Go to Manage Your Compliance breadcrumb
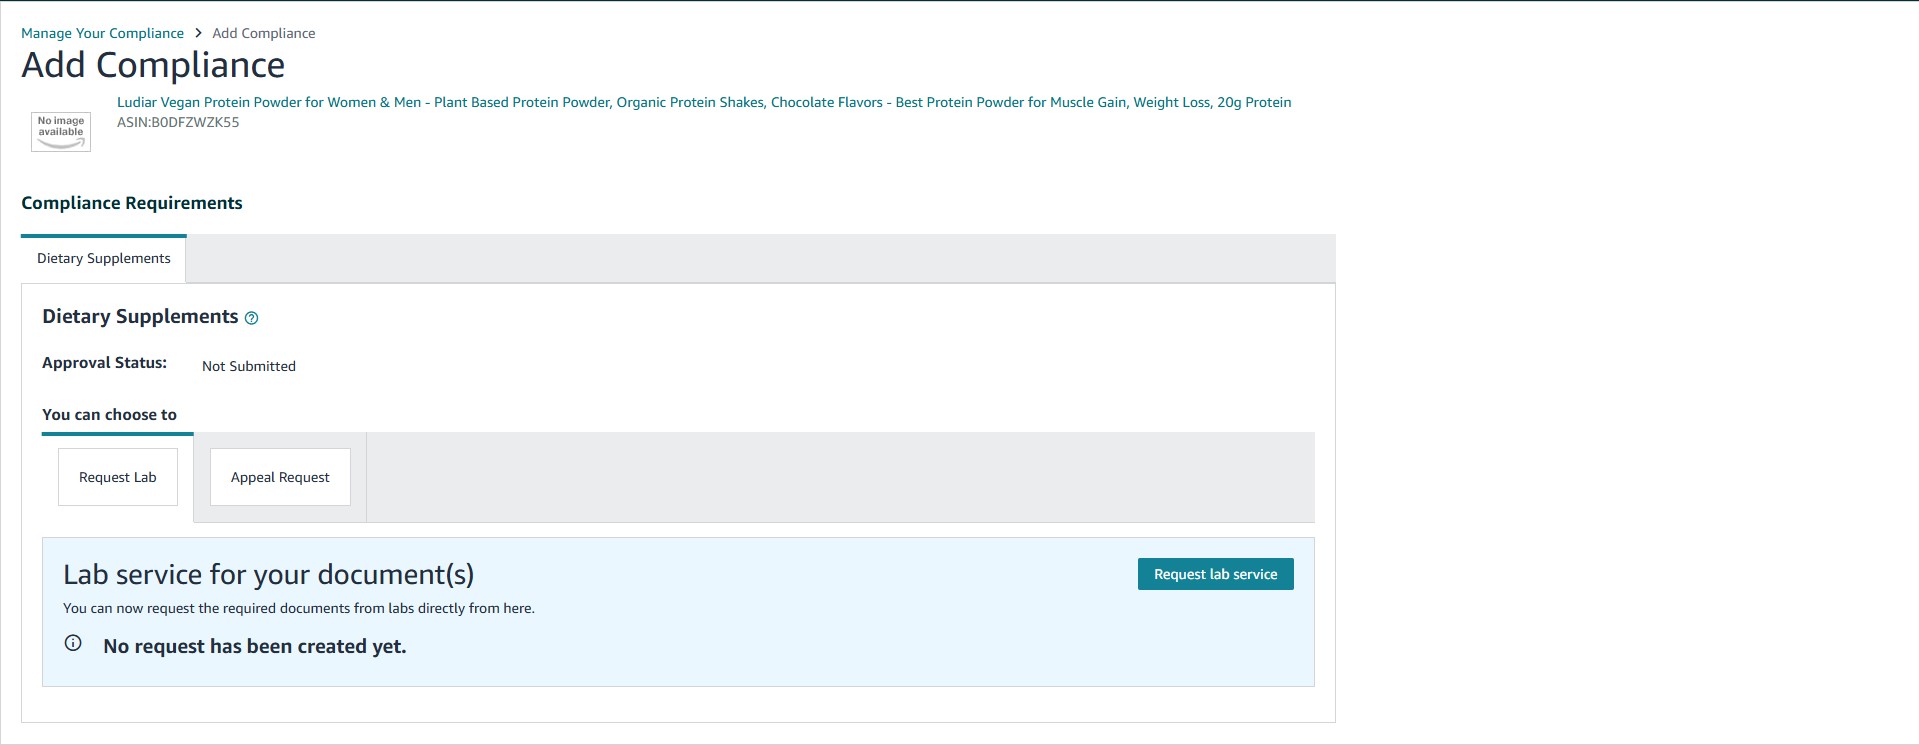1919x745 pixels. tap(102, 33)
